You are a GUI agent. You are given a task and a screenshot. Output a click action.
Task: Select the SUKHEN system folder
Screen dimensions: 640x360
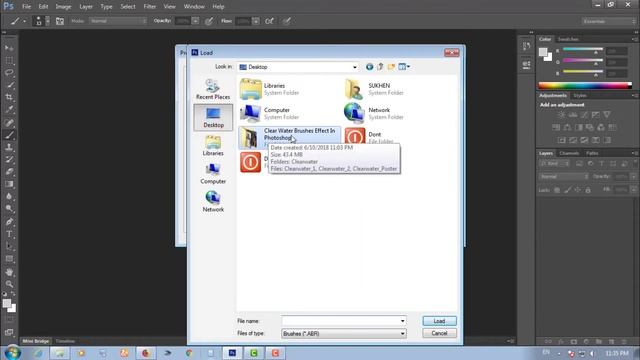point(374,89)
